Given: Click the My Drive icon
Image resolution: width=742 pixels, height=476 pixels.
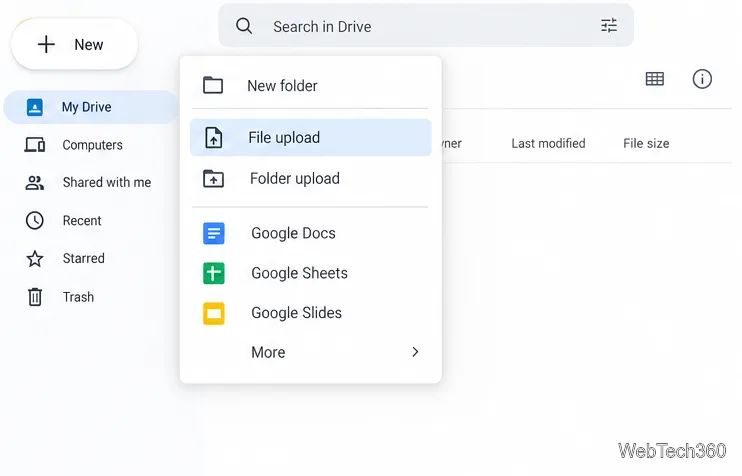Looking at the screenshot, I should [x=35, y=107].
